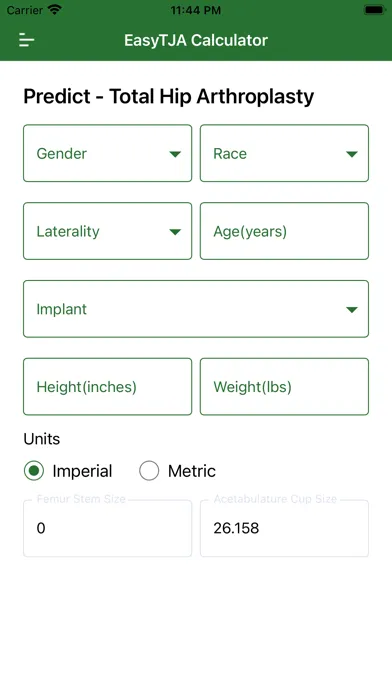Open the Gender dropdown
The image size is (392, 696).
click(x=107, y=153)
